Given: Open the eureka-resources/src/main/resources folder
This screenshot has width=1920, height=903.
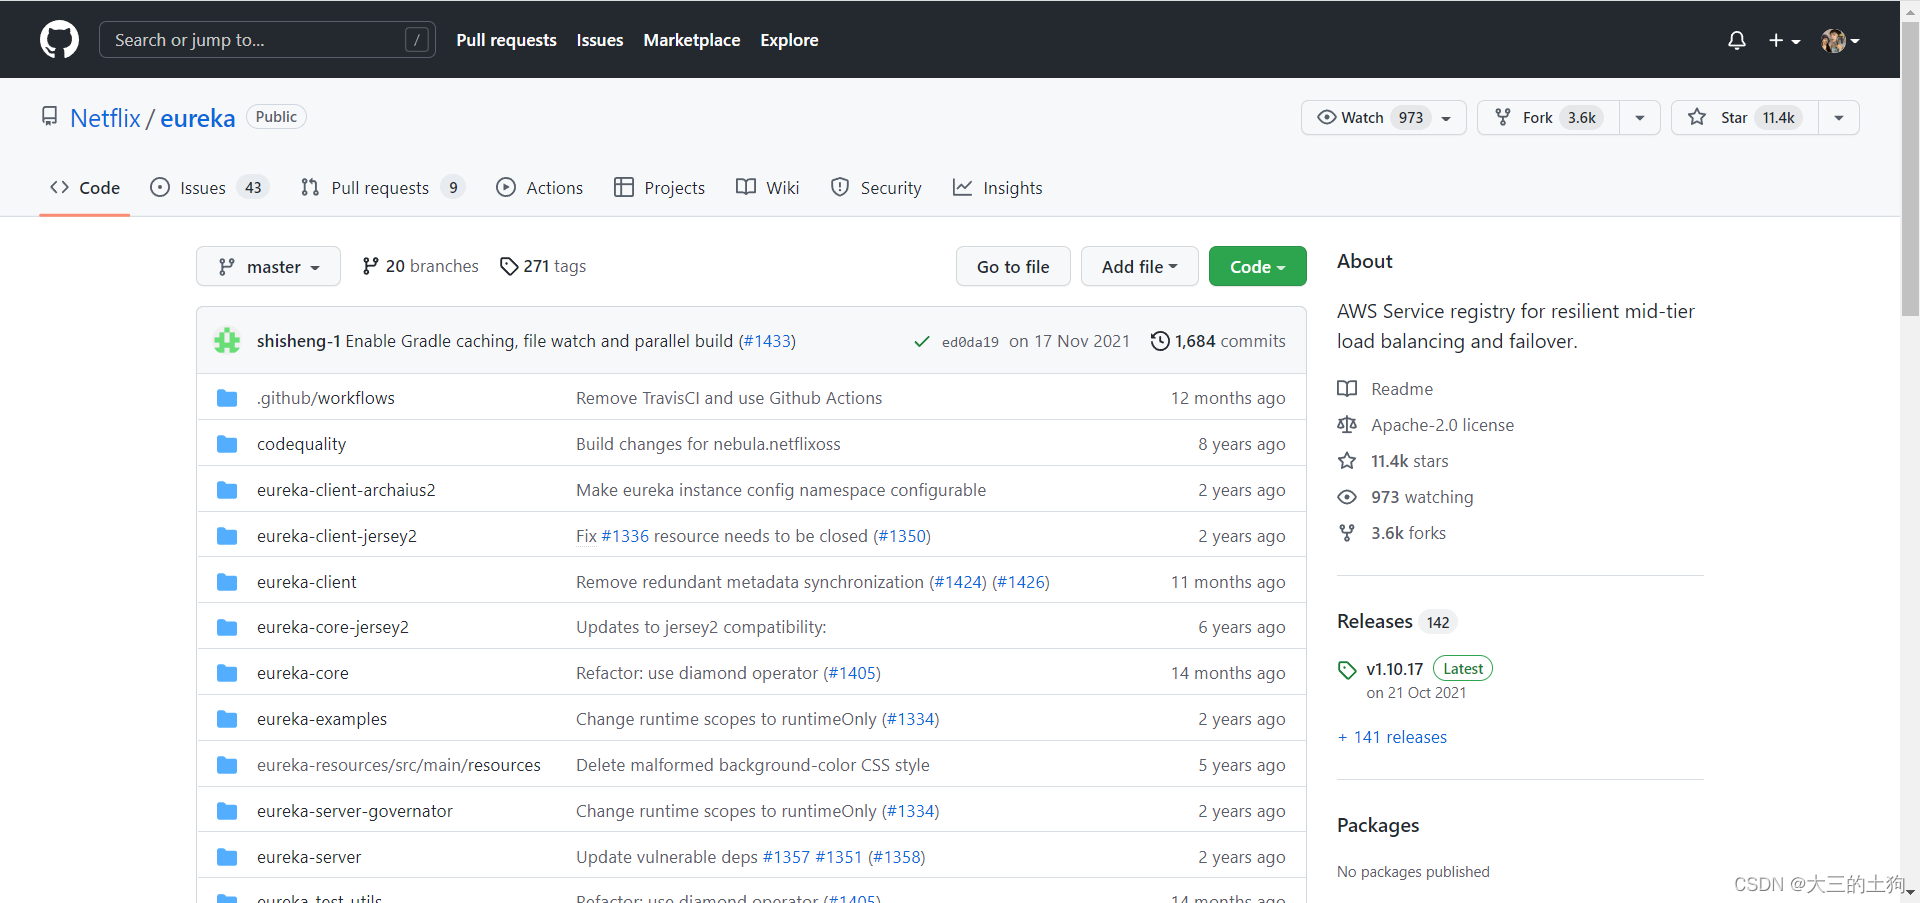Looking at the screenshot, I should click(399, 765).
